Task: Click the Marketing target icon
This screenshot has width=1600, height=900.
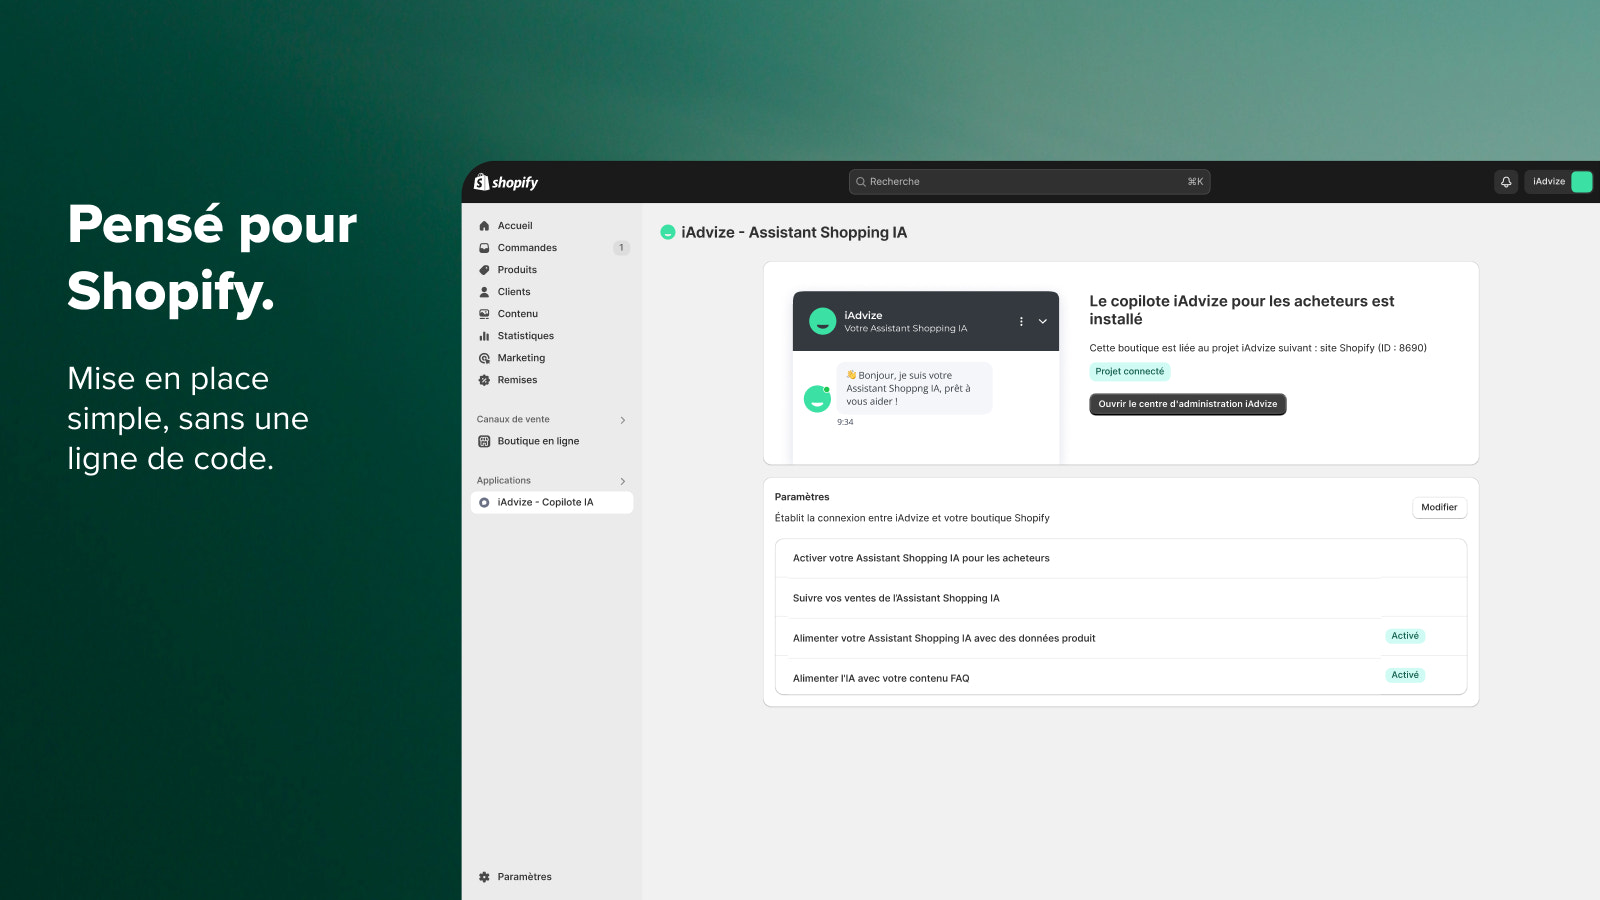Action: click(484, 358)
